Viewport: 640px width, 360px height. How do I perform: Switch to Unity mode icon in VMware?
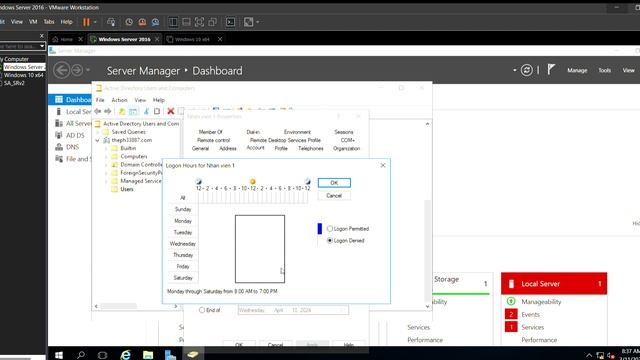[212, 22]
